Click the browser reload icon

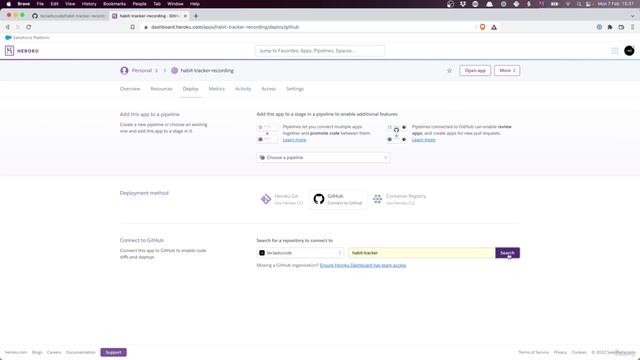click(x=29, y=27)
